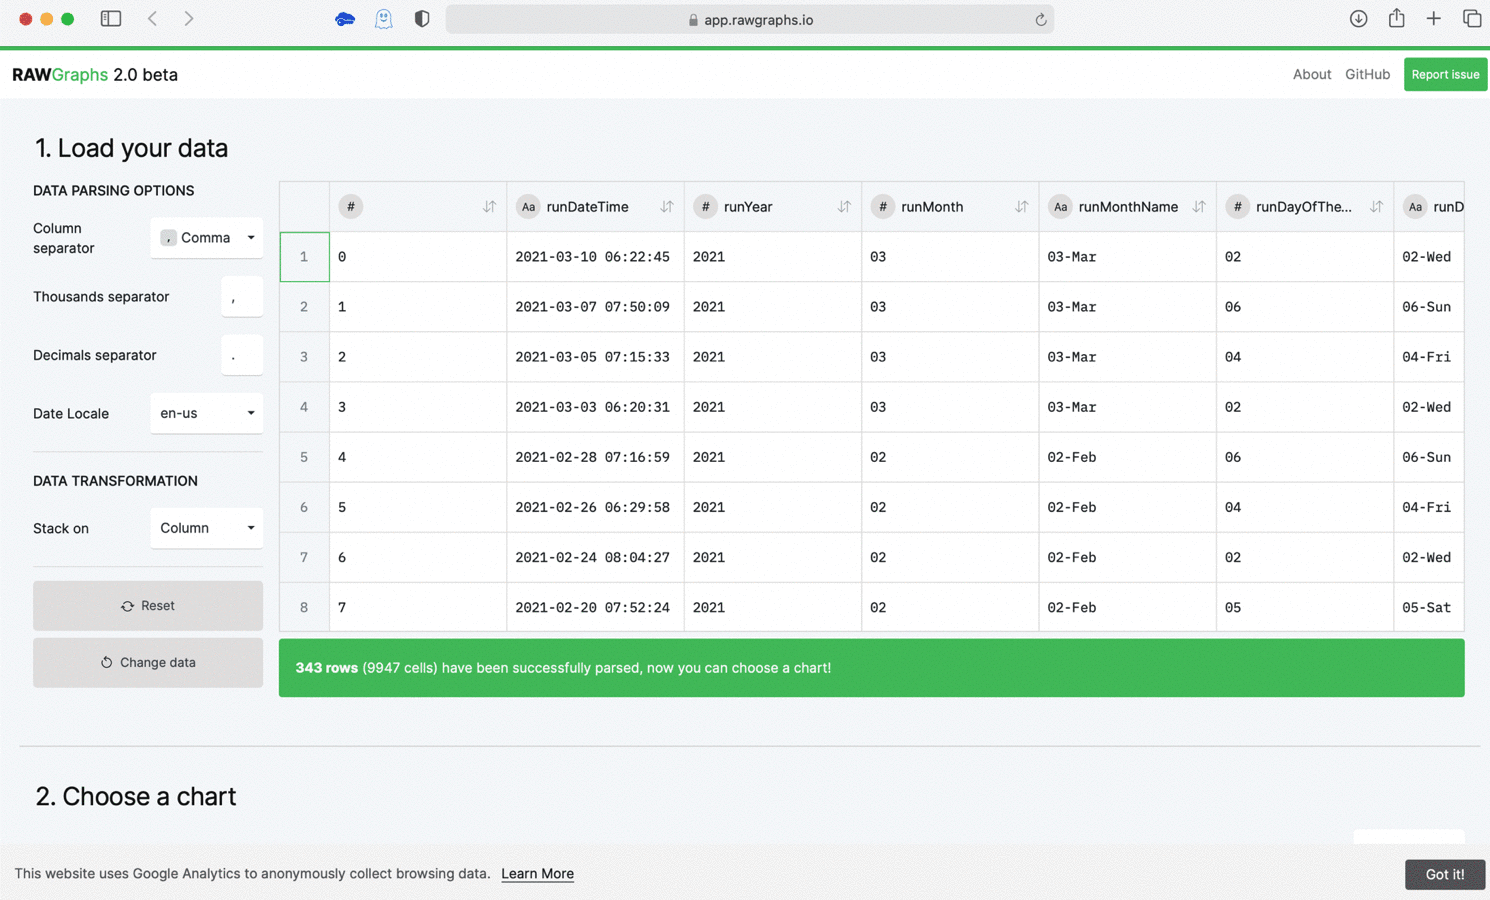
Task: Dismiss cookie notice with Got it!
Action: coord(1444,874)
